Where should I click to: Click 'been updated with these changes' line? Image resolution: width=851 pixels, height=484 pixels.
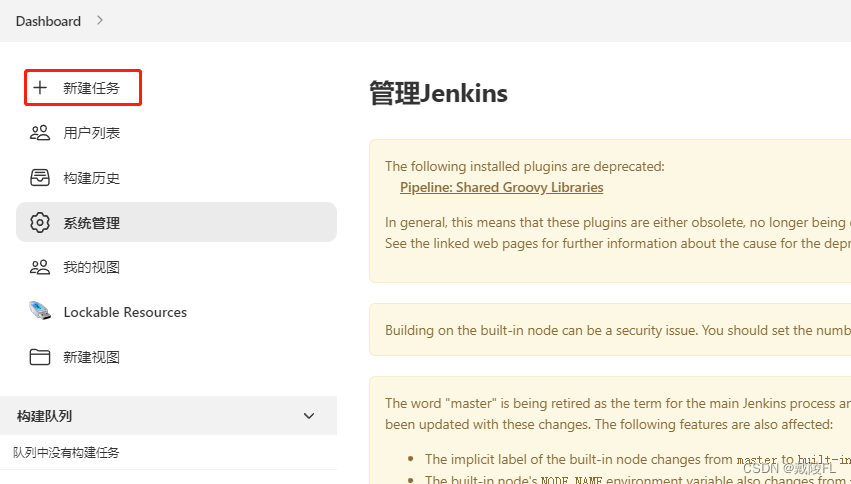609,424
